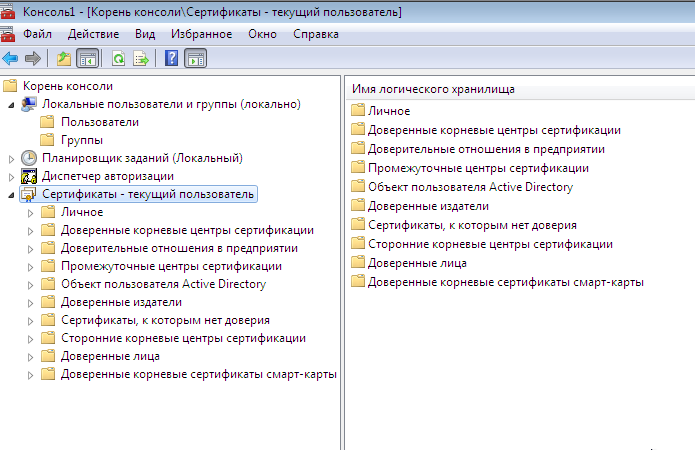The height and width of the screenshot is (450, 695).
Task: Click the red toolbox icon in menu bar
Action: pos(8,34)
